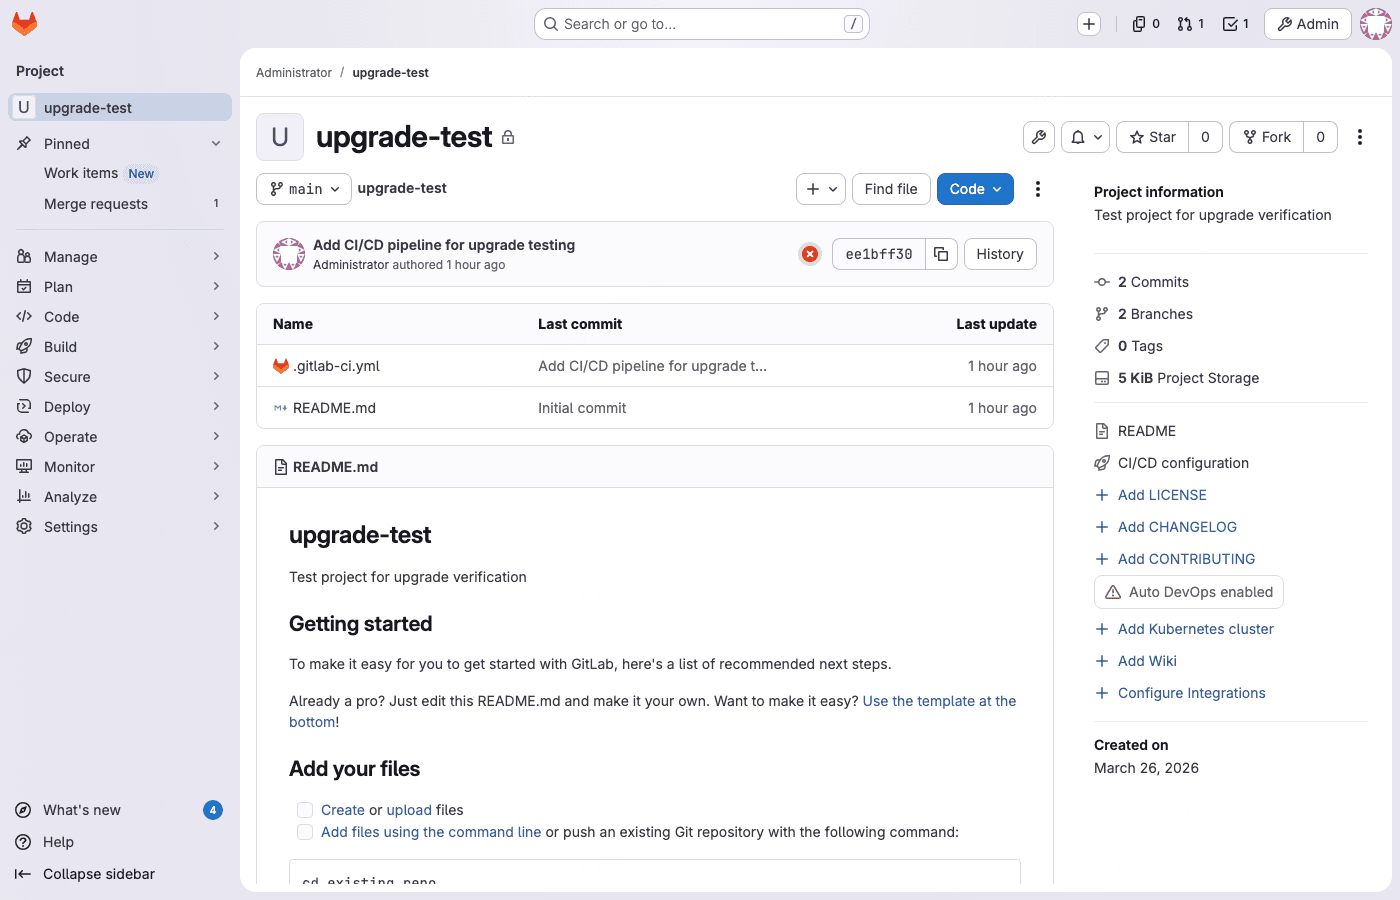
Task: Click the Web IDE key icon near the Star button
Action: click(x=1038, y=137)
